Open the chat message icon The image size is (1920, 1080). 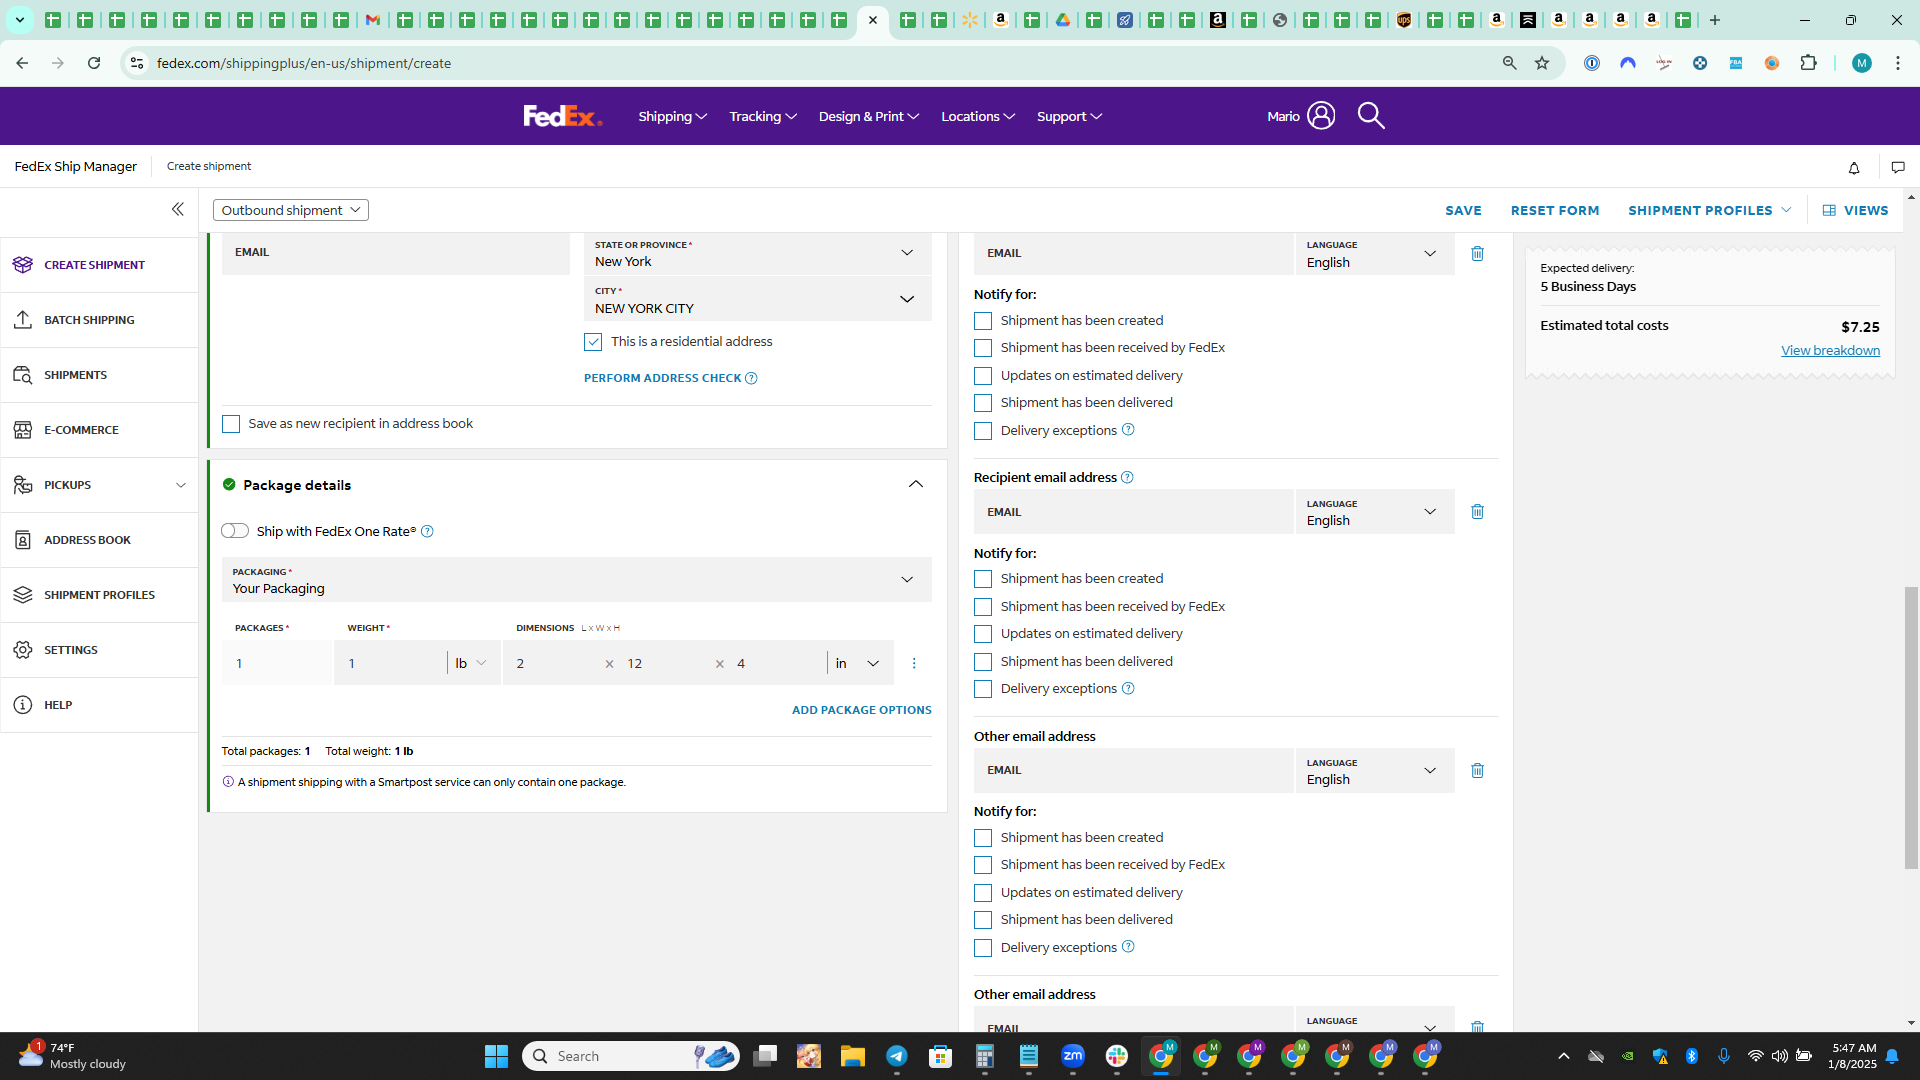pyautogui.click(x=1898, y=167)
